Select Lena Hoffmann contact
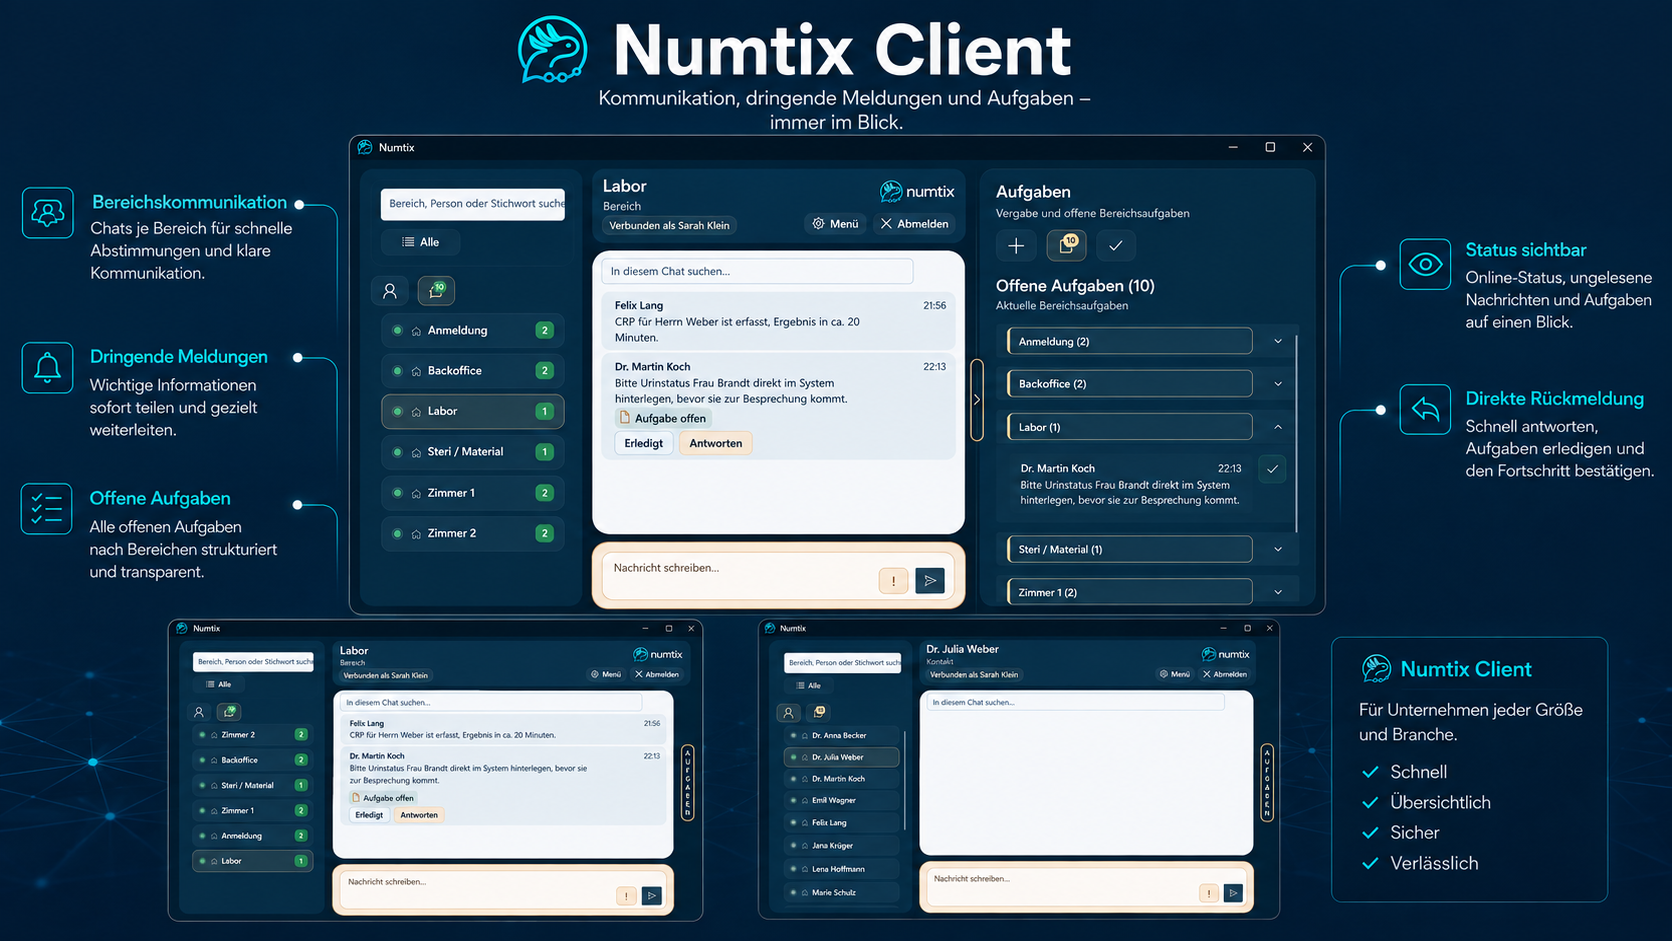The image size is (1672, 941). click(x=841, y=869)
